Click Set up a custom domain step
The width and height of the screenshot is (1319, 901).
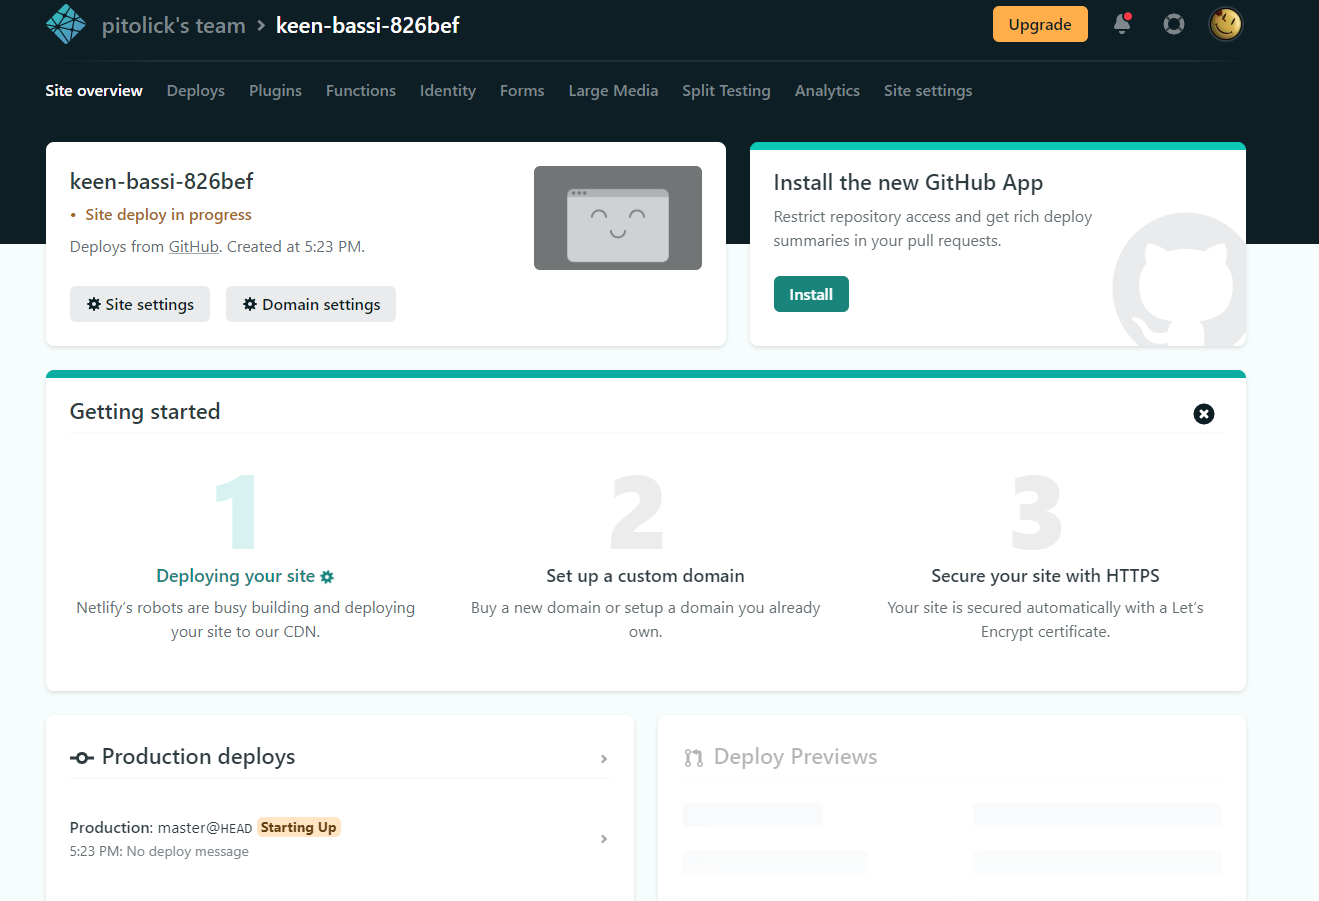[x=645, y=576]
